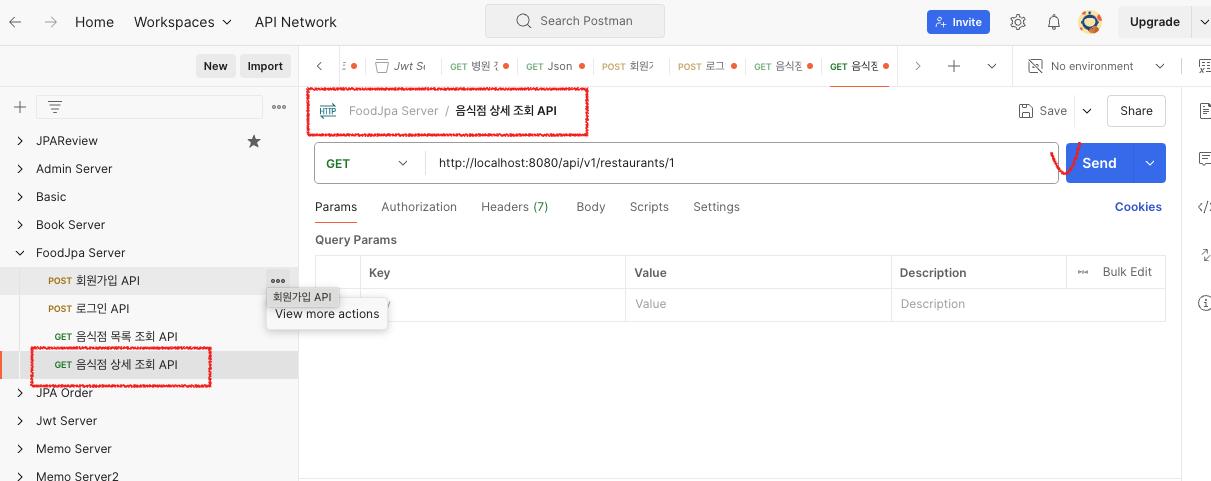Switch to the Settings request tab
Image resolution: width=1211 pixels, height=481 pixels.
[717, 207]
